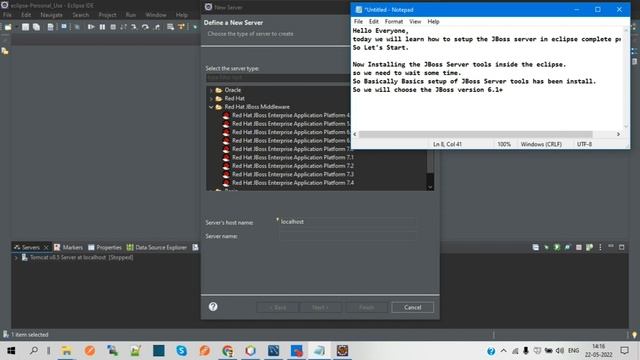The image size is (640, 360).
Task: Click the Save icon in Eclipse toolbar
Action: pos(25,27)
